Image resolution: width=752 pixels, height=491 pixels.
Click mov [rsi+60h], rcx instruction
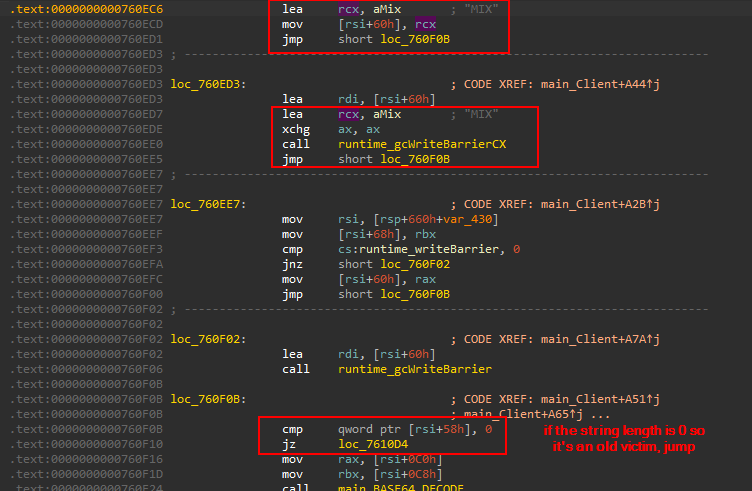coord(359,24)
